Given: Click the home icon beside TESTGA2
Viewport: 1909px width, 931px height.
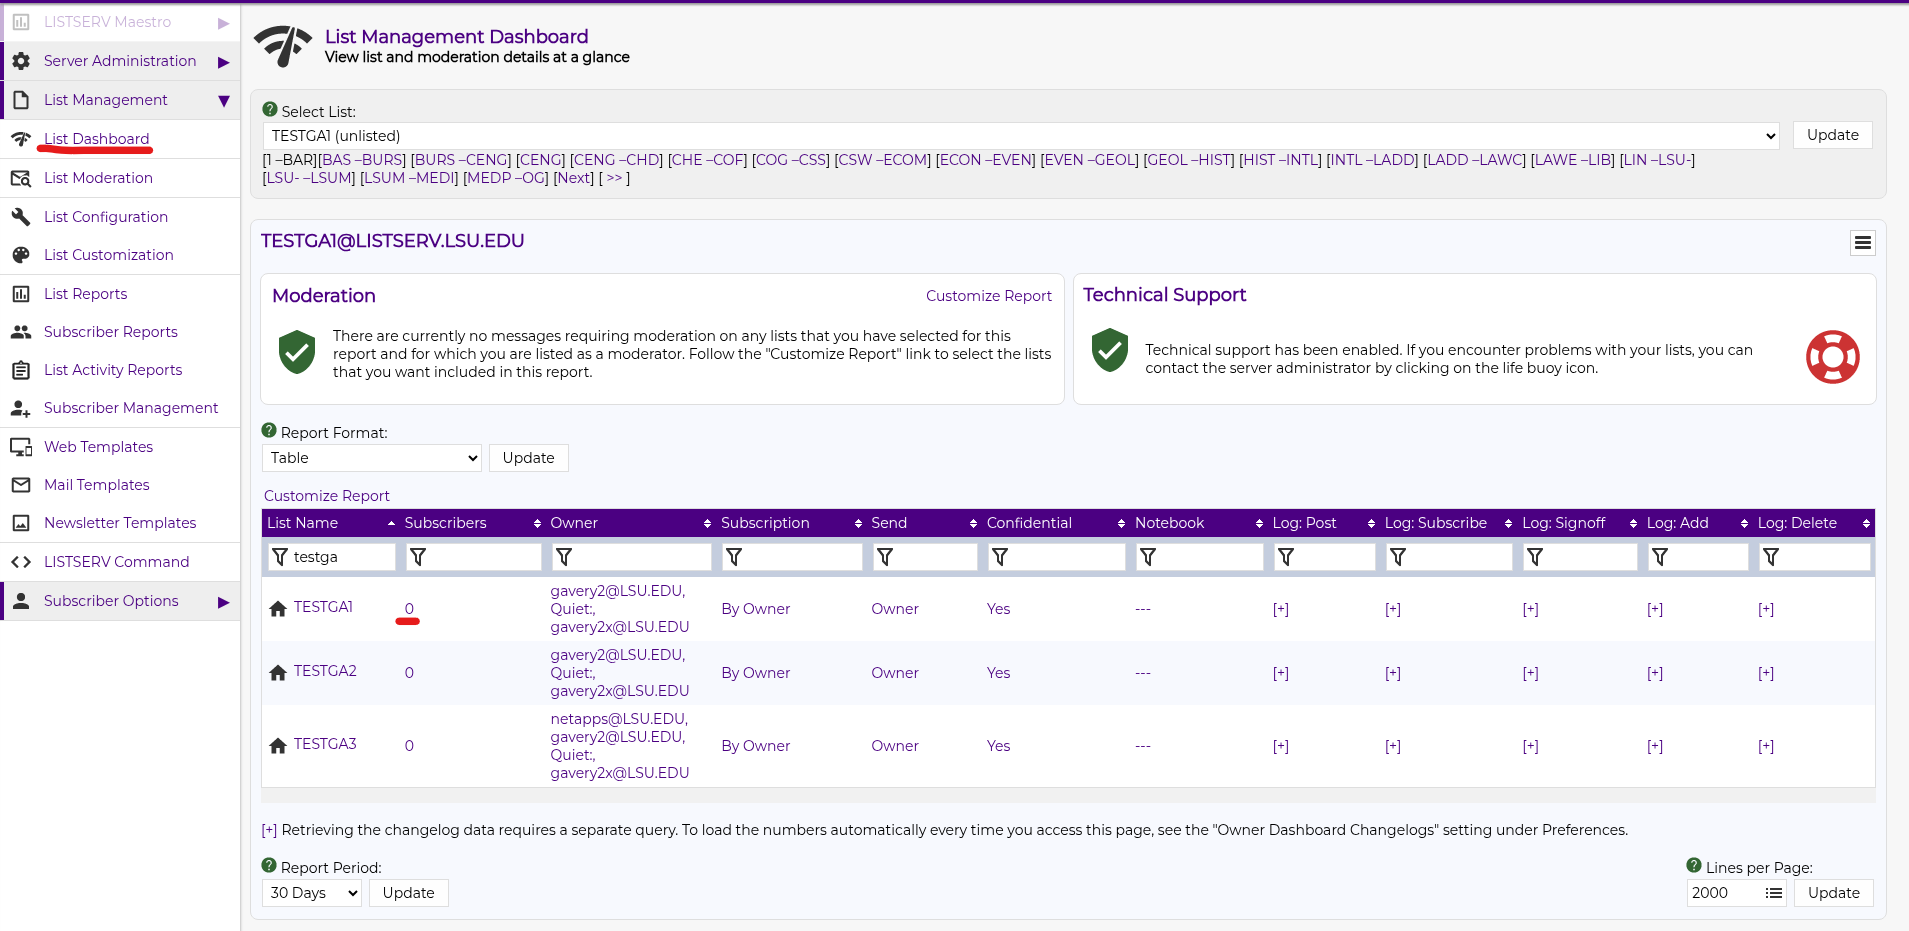Looking at the screenshot, I should tap(277, 673).
